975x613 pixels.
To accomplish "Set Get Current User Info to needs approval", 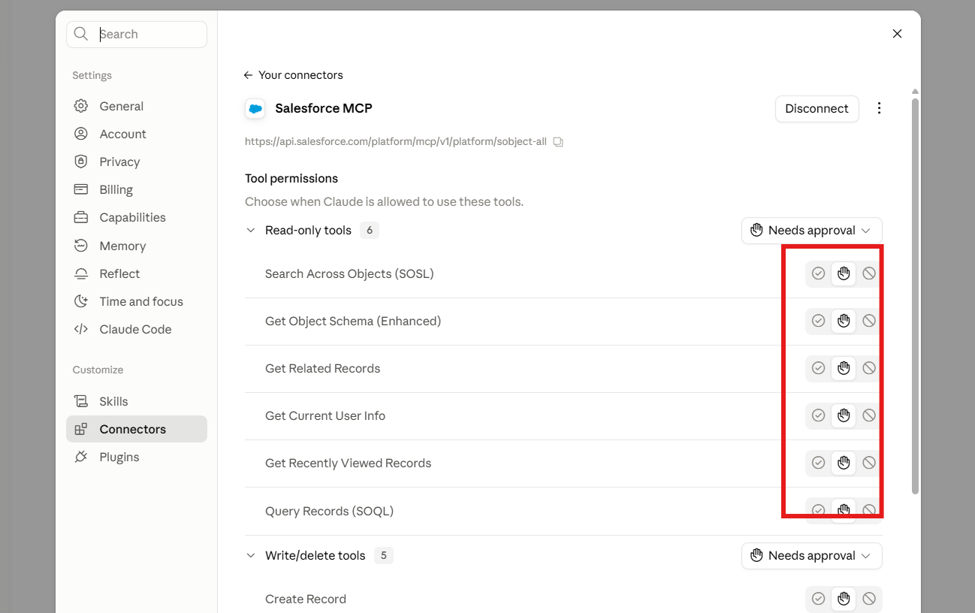I will tap(844, 415).
